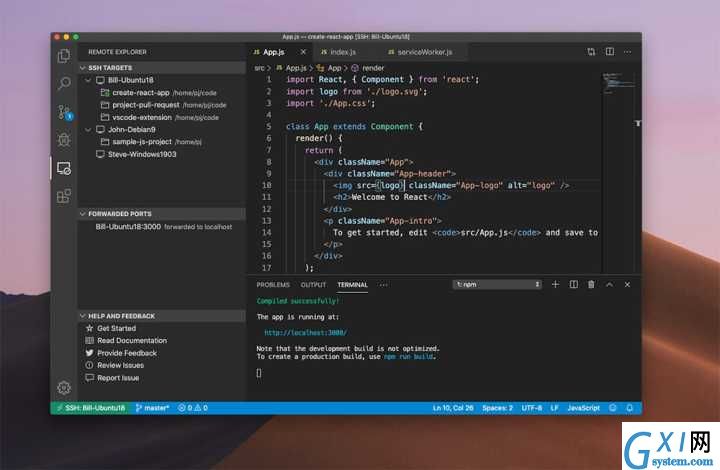Split the terminal panel

pos(574,285)
